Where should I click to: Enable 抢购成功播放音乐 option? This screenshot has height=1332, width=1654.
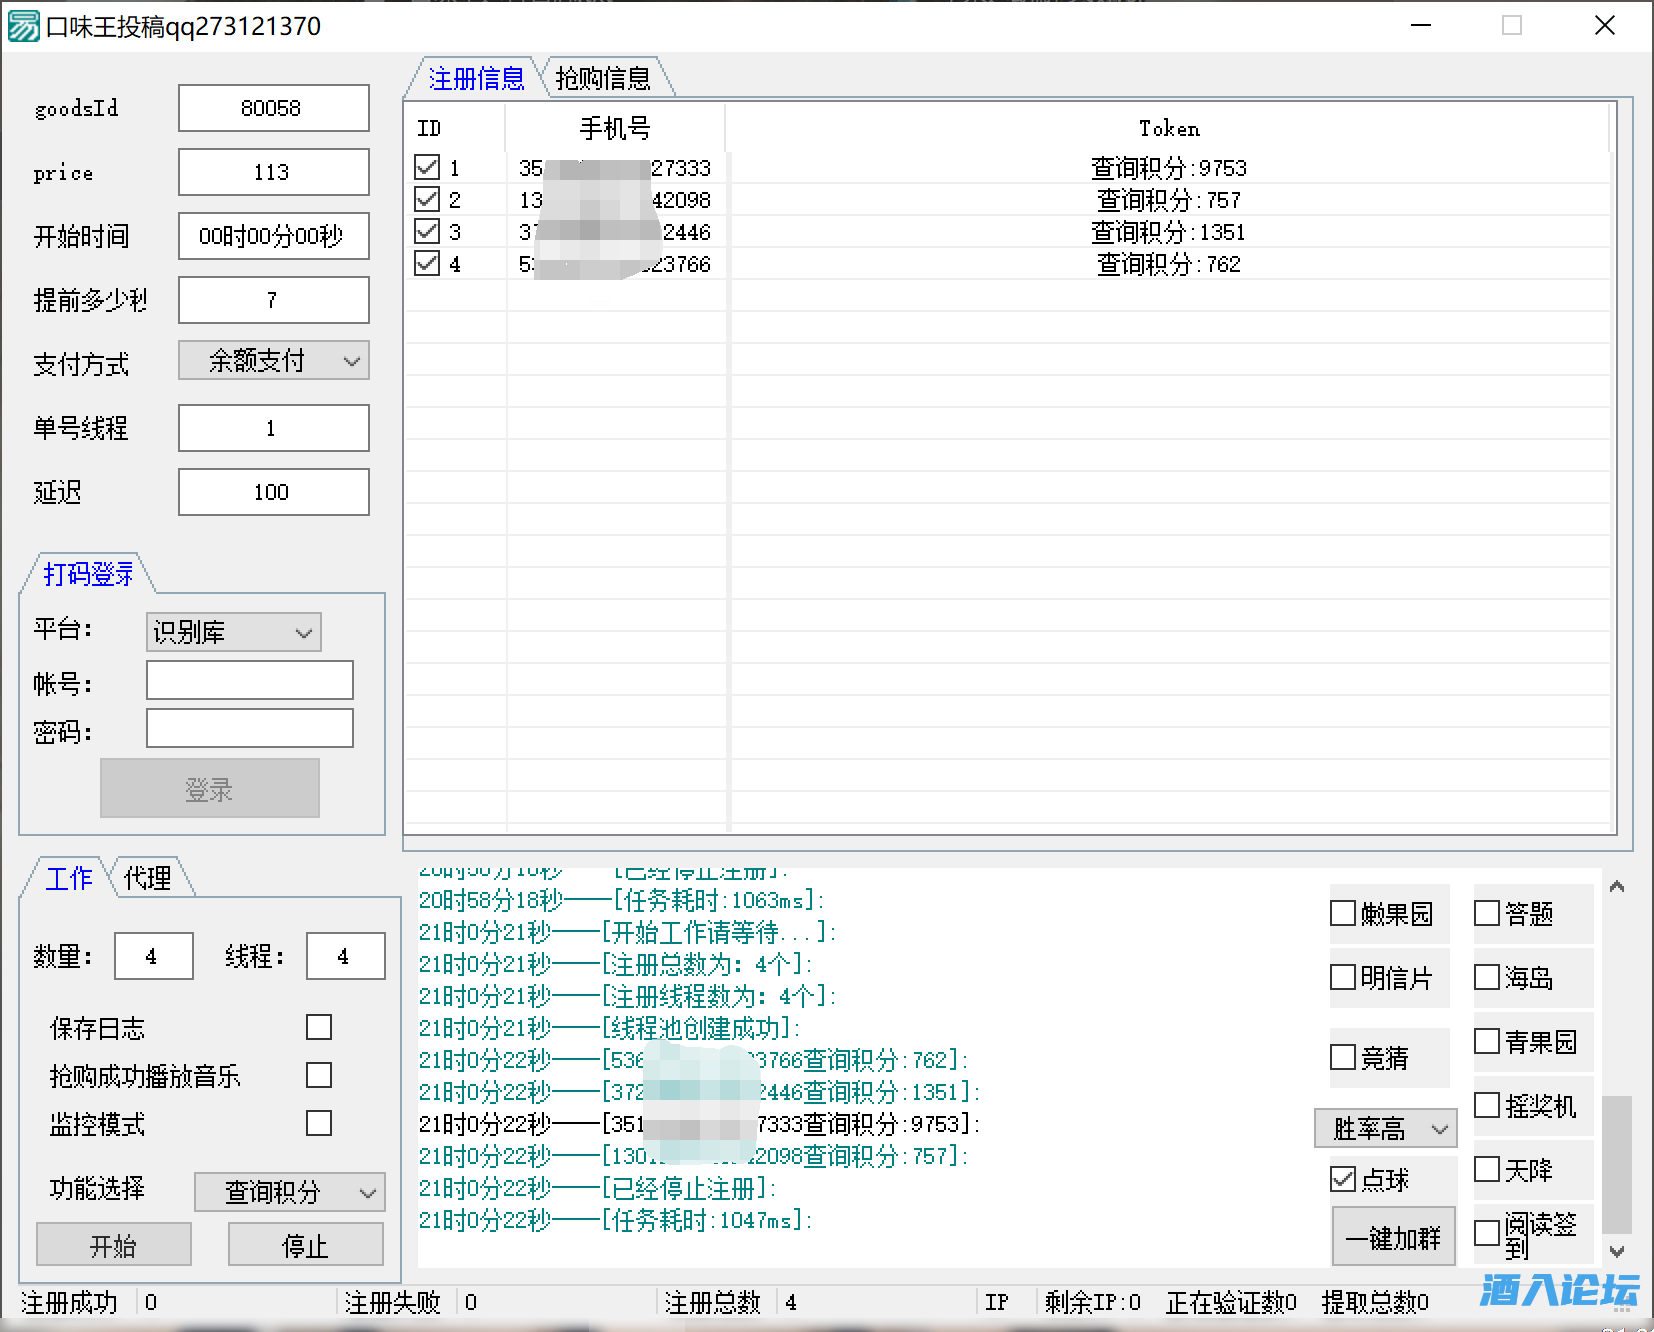(x=319, y=1075)
